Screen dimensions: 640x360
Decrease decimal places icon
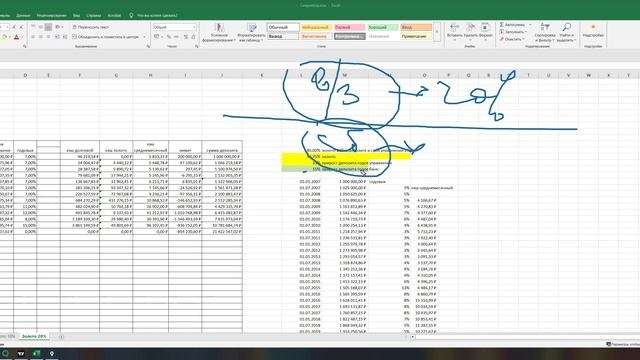[193, 37]
